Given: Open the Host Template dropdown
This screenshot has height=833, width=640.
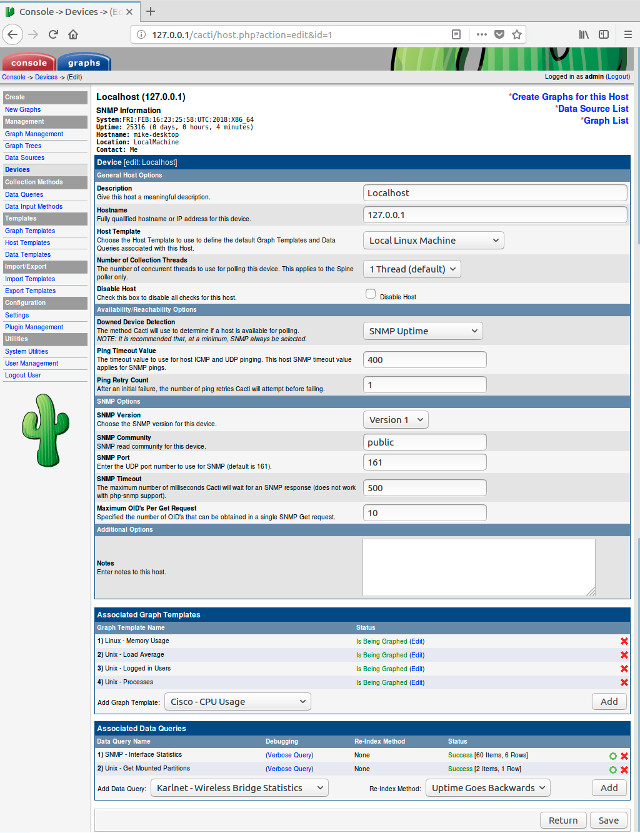Looking at the screenshot, I should [x=433, y=240].
